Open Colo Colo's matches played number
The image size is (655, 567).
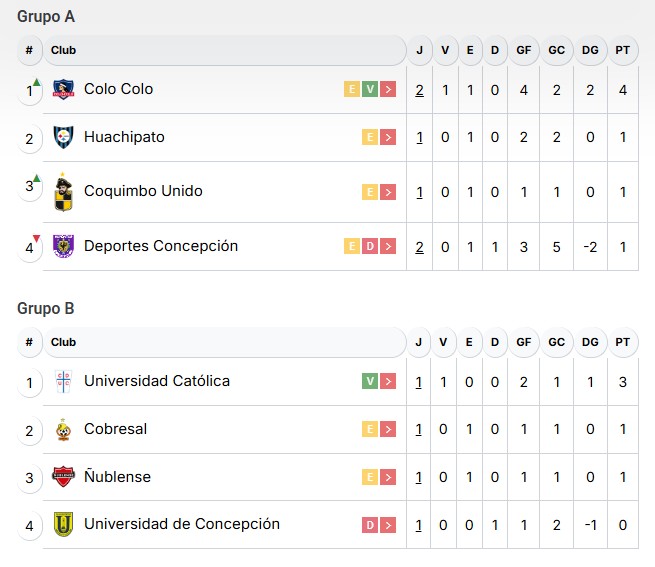420,90
